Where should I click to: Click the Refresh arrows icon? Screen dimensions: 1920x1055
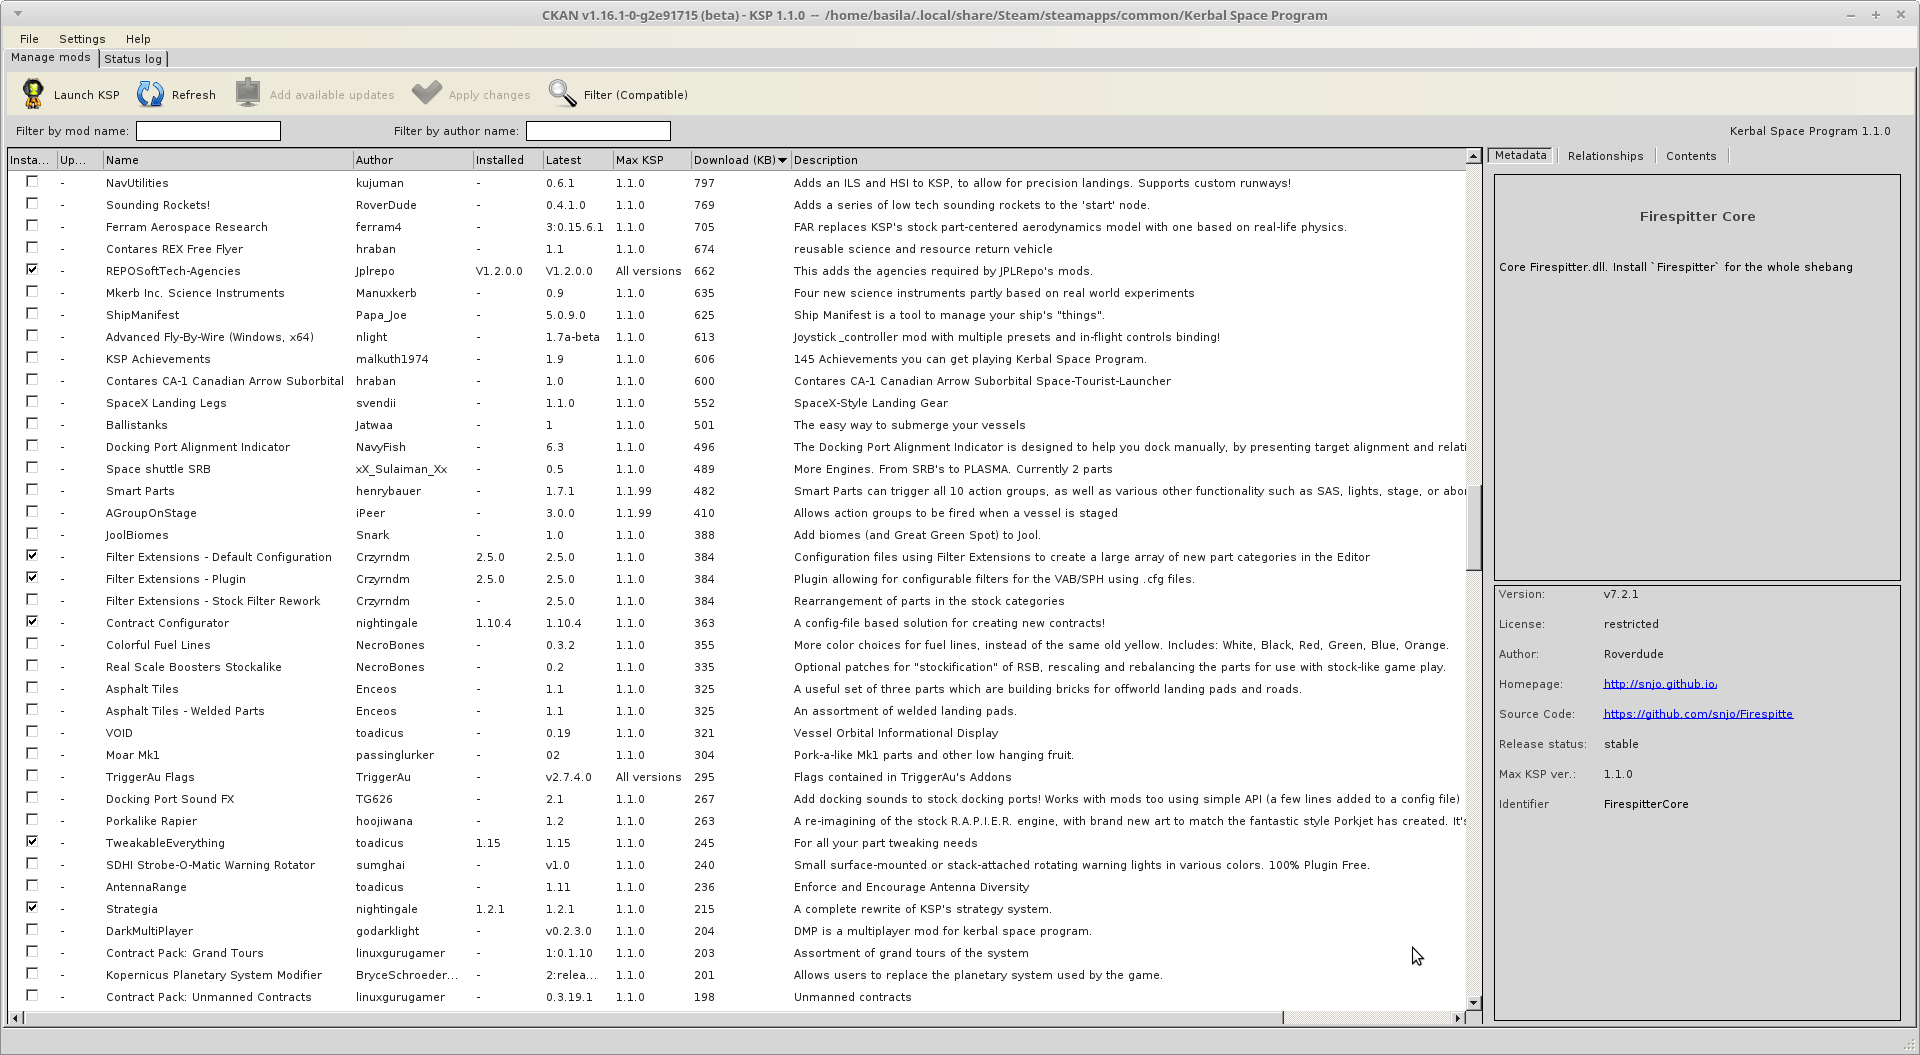151,94
